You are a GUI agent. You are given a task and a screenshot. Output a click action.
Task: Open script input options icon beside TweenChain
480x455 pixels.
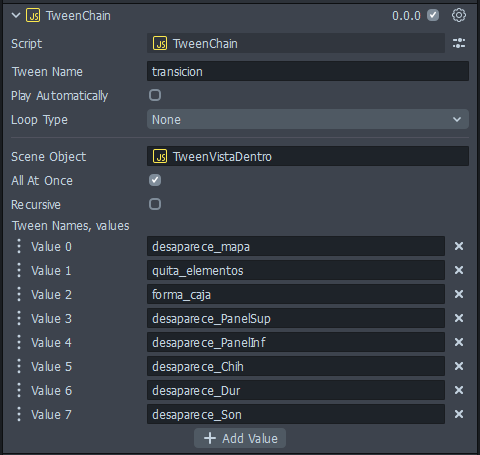tap(459, 43)
